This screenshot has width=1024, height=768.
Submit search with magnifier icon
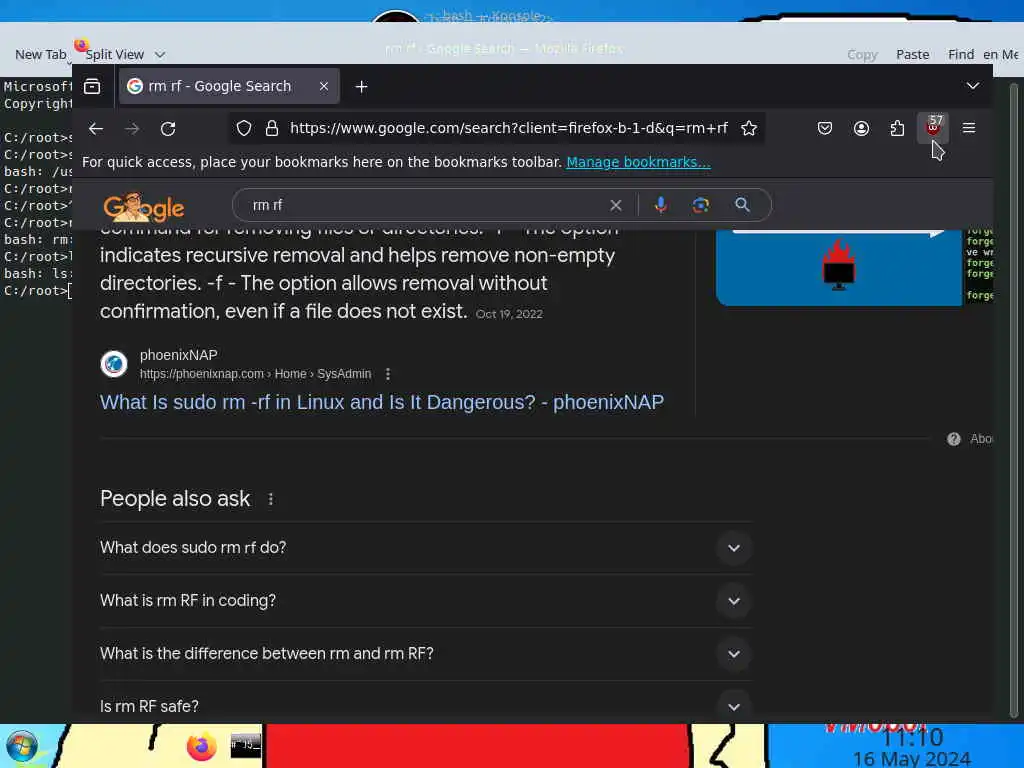[742, 205]
